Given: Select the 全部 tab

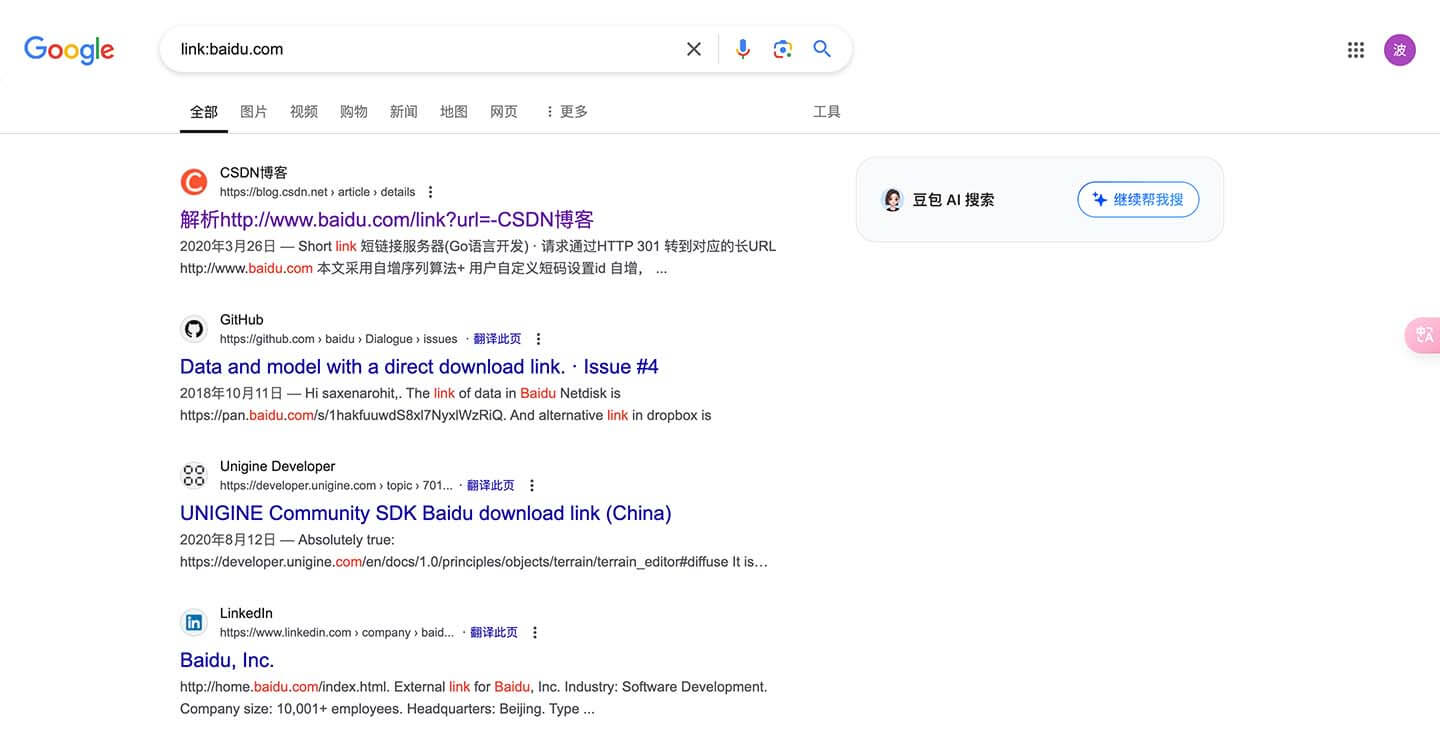Looking at the screenshot, I should point(204,111).
